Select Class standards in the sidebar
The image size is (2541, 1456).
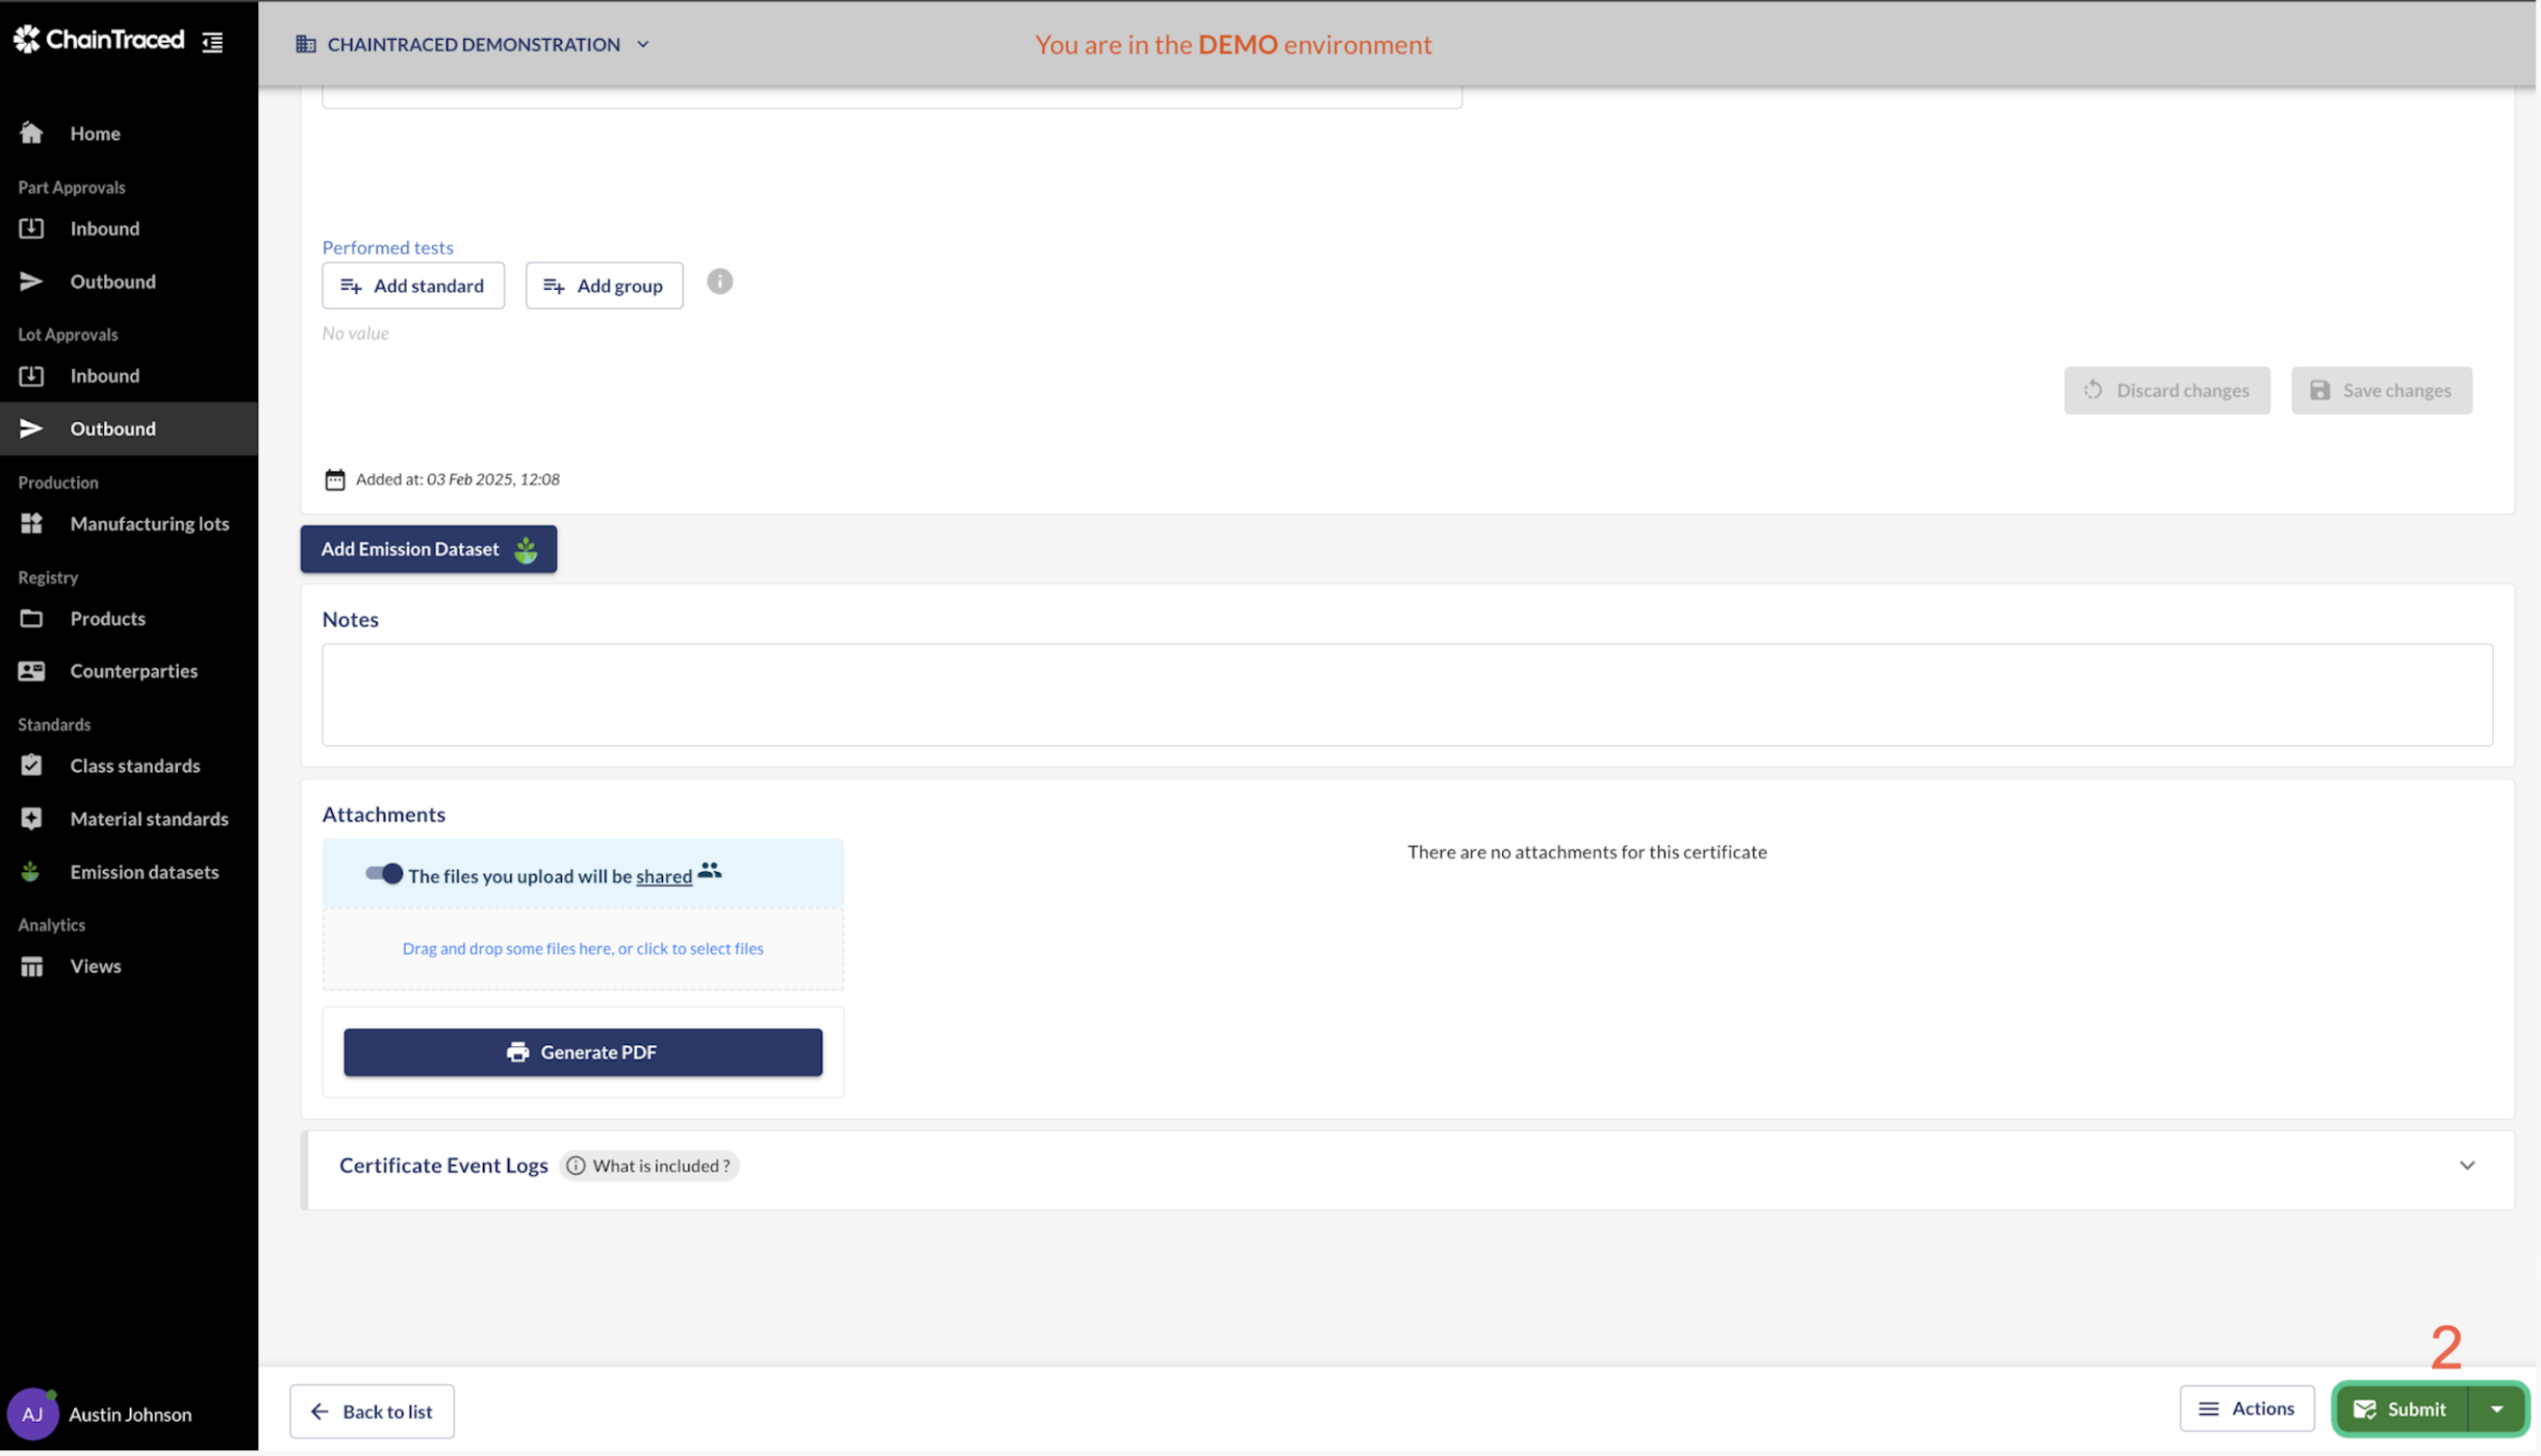tap(135, 765)
